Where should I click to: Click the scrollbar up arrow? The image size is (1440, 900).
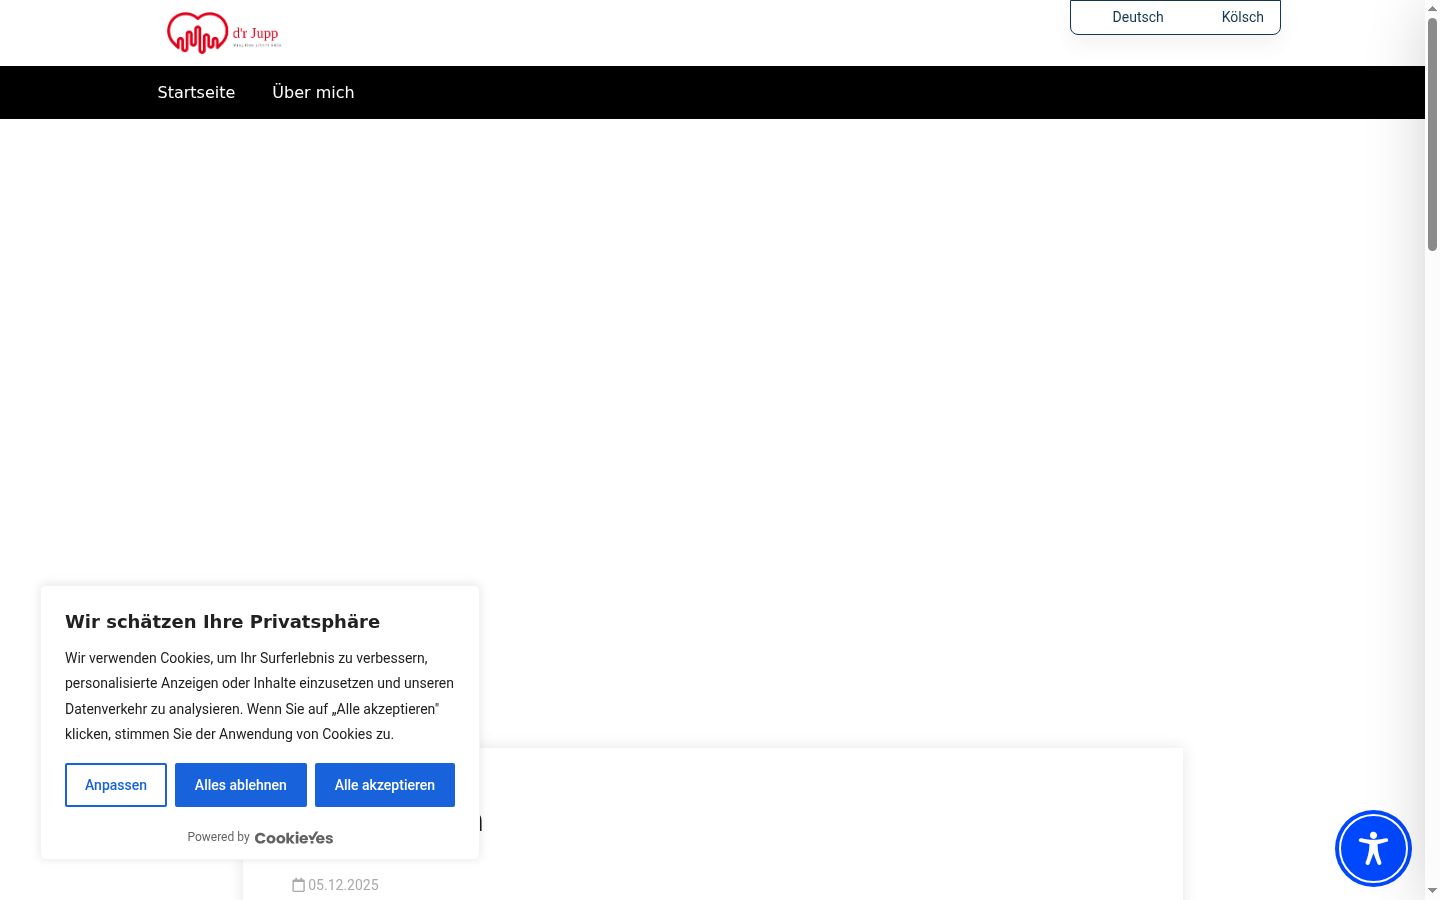point(1432,8)
